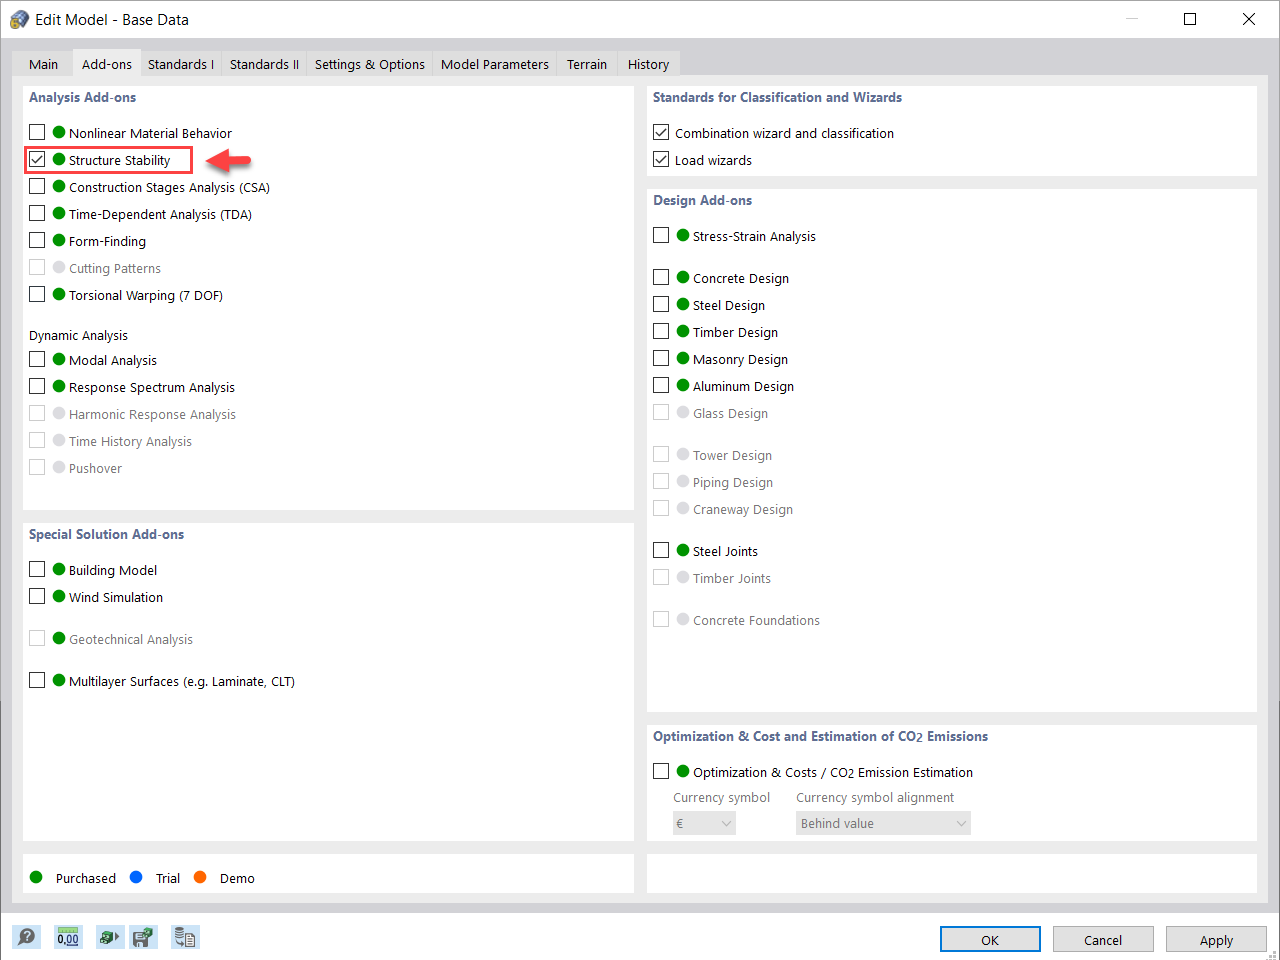
Task: Open the help dialog from the toolbar
Action: [26, 937]
